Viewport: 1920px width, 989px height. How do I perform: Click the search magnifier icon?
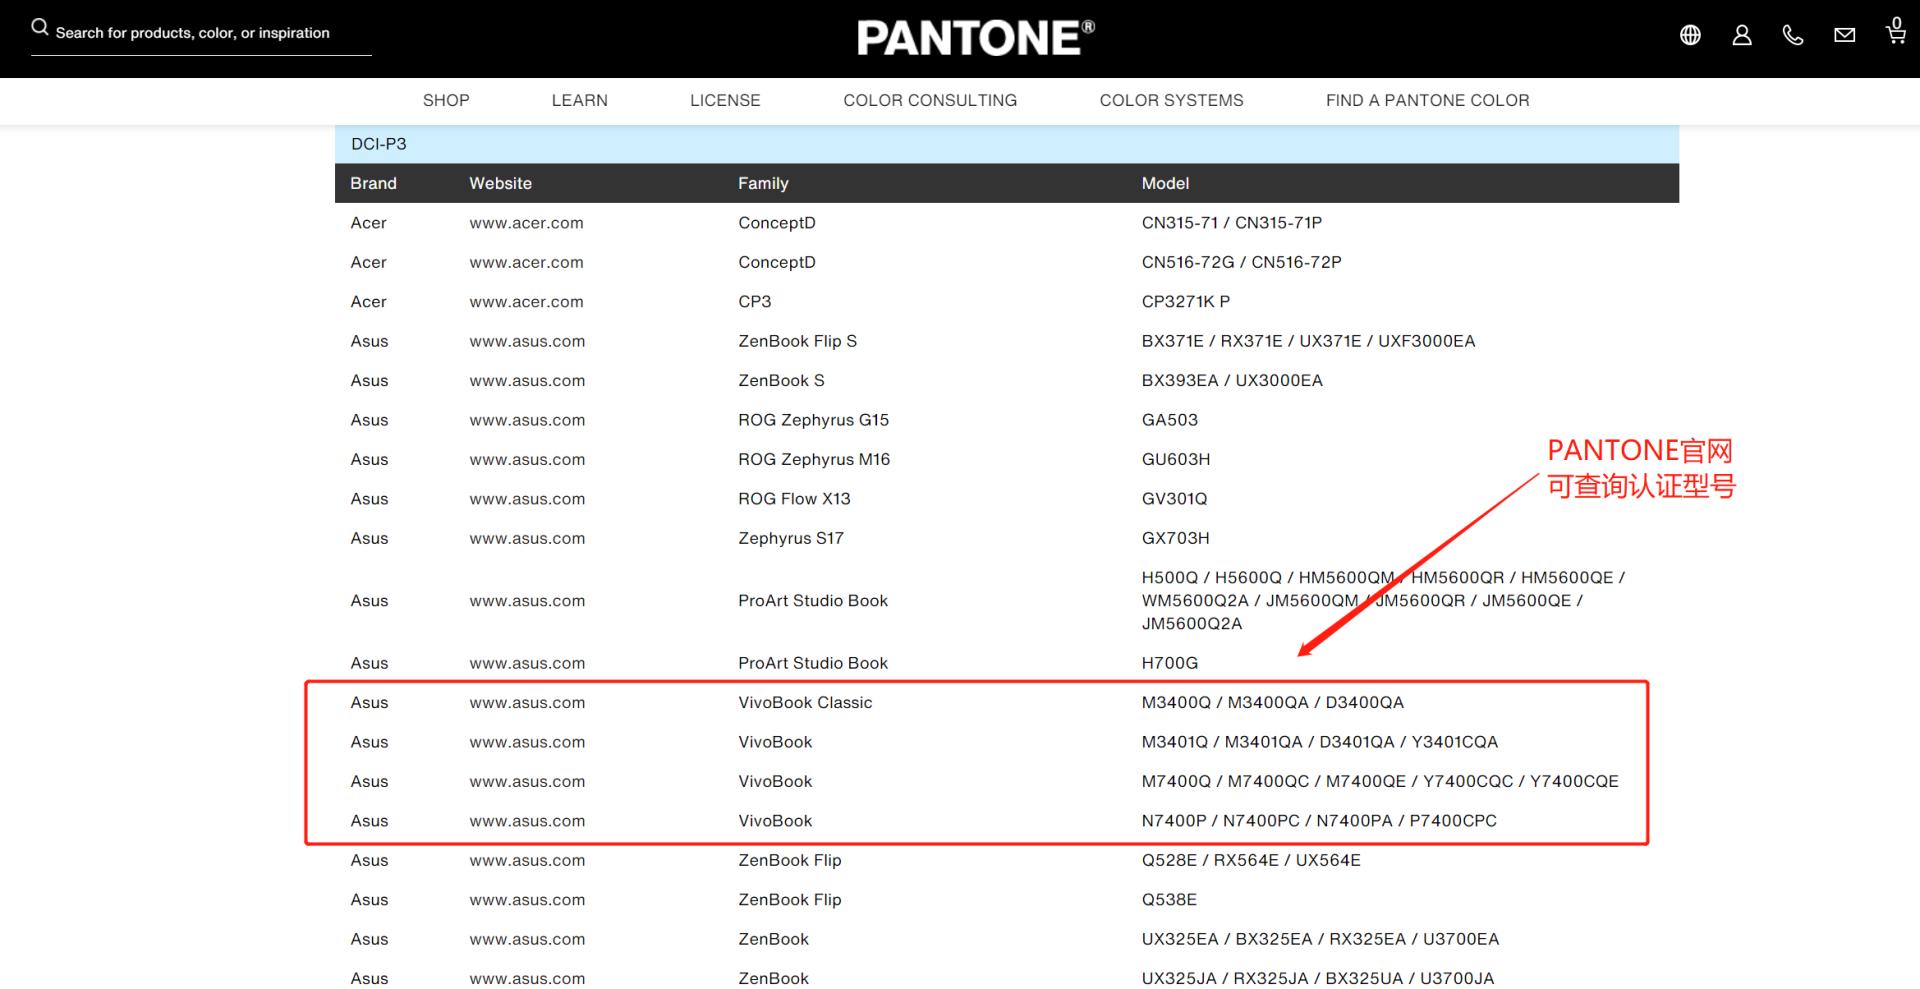point(40,27)
